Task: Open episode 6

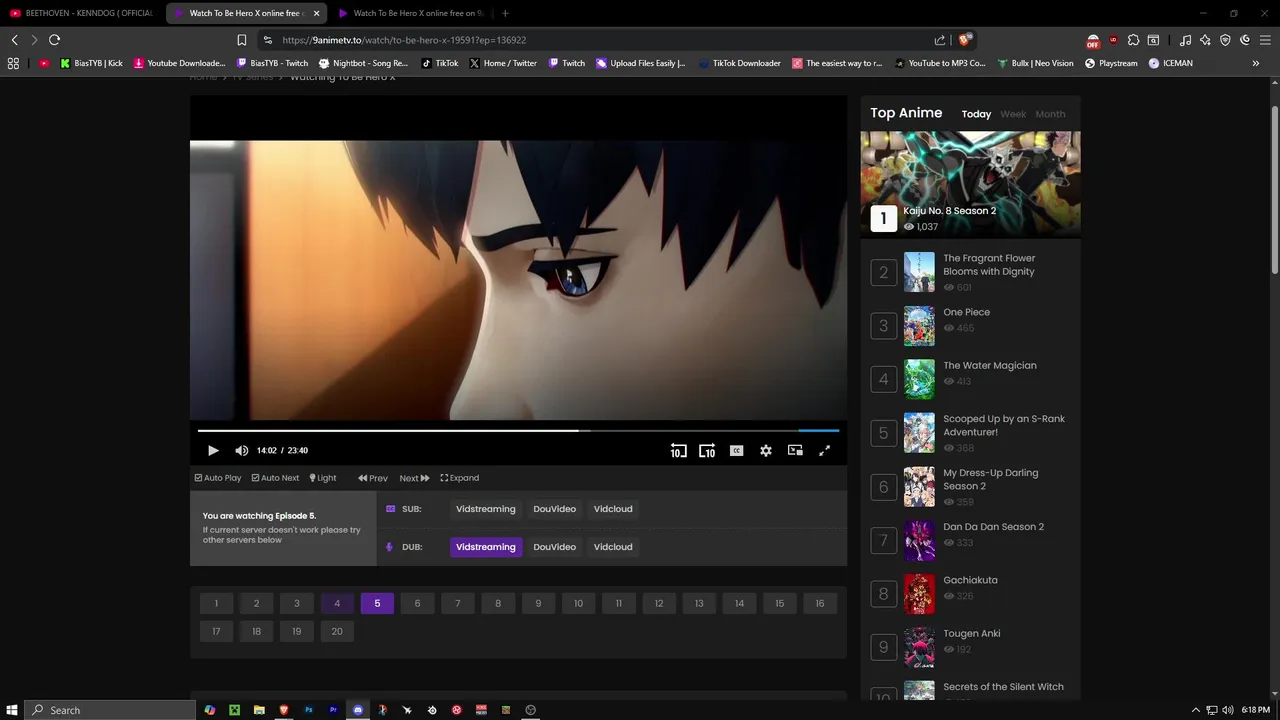Action: (x=417, y=603)
